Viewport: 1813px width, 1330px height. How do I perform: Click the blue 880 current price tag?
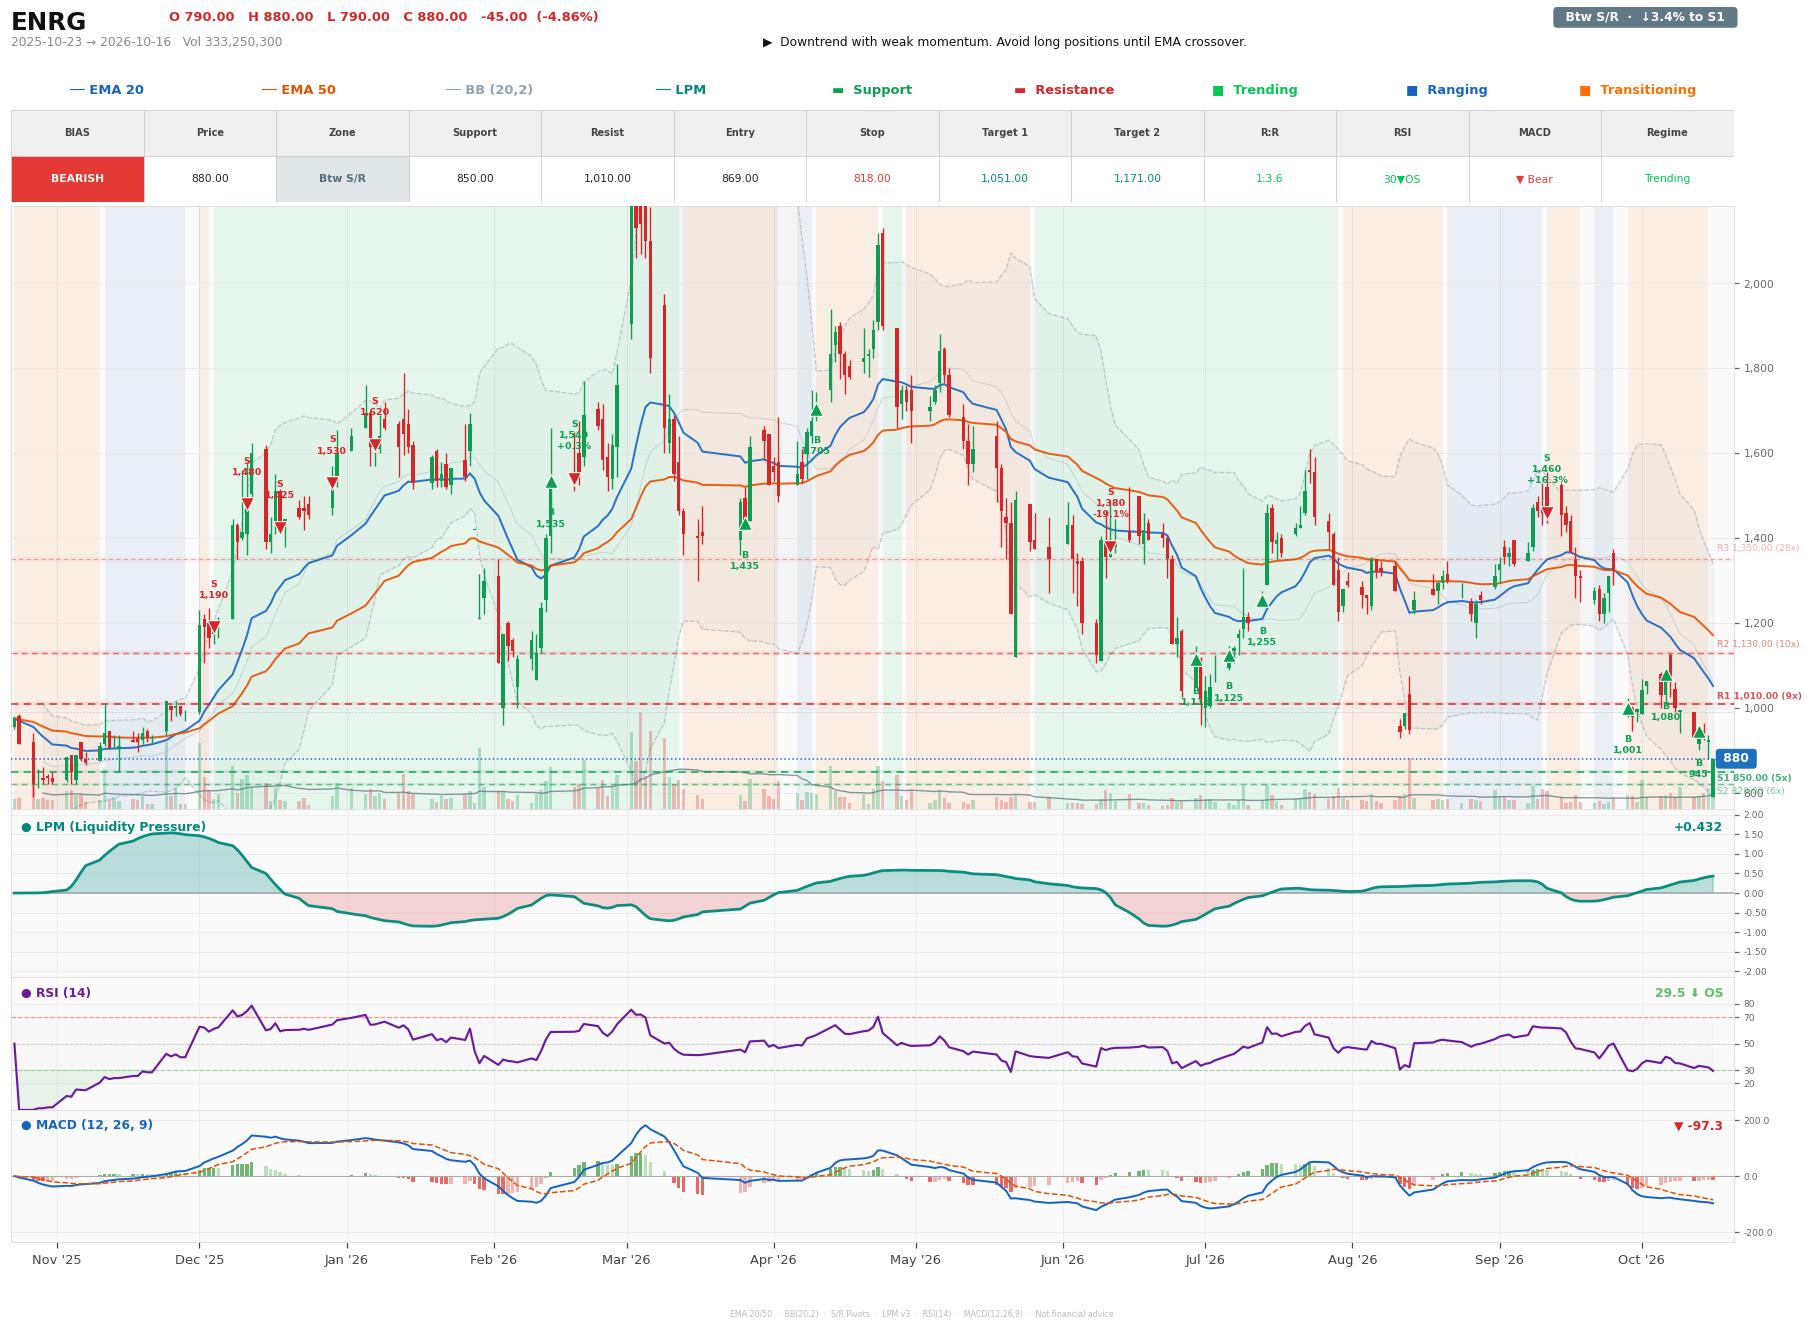click(1735, 758)
